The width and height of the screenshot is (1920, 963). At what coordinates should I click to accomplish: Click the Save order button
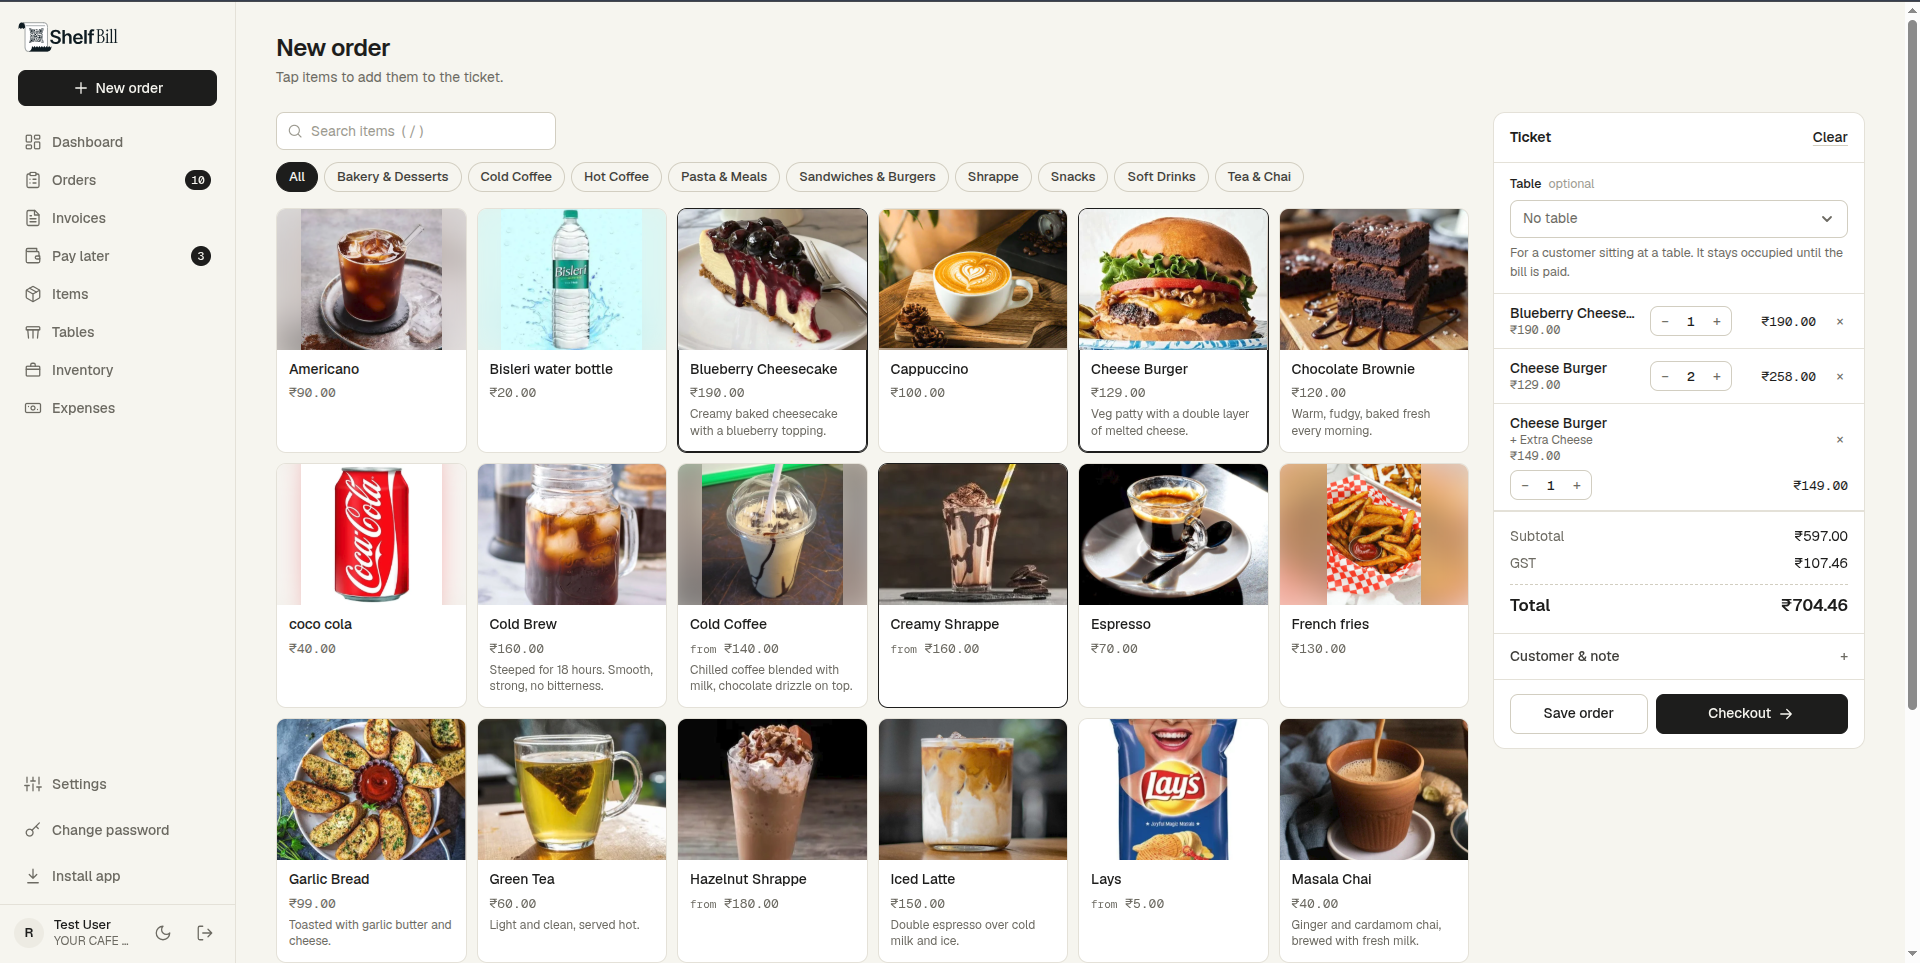pyautogui.click(x=1578, y=714)
